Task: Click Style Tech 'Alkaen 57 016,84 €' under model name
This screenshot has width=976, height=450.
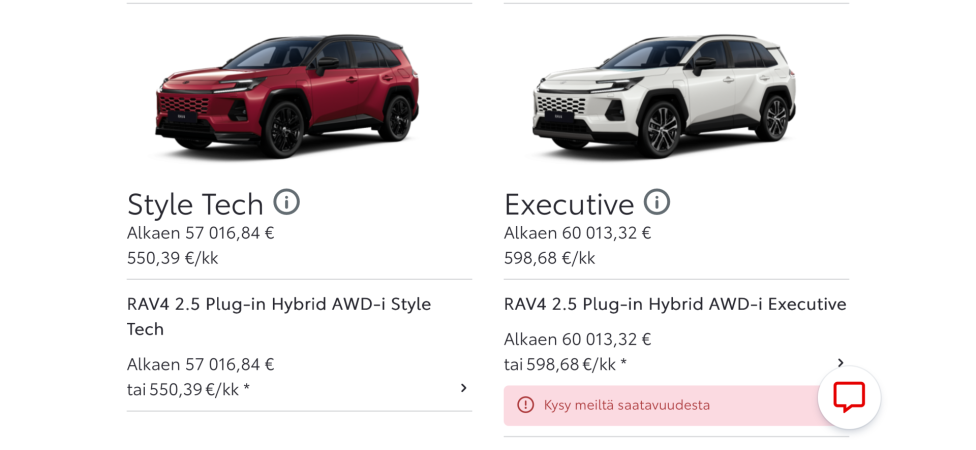Action: (x=200, y=364)
